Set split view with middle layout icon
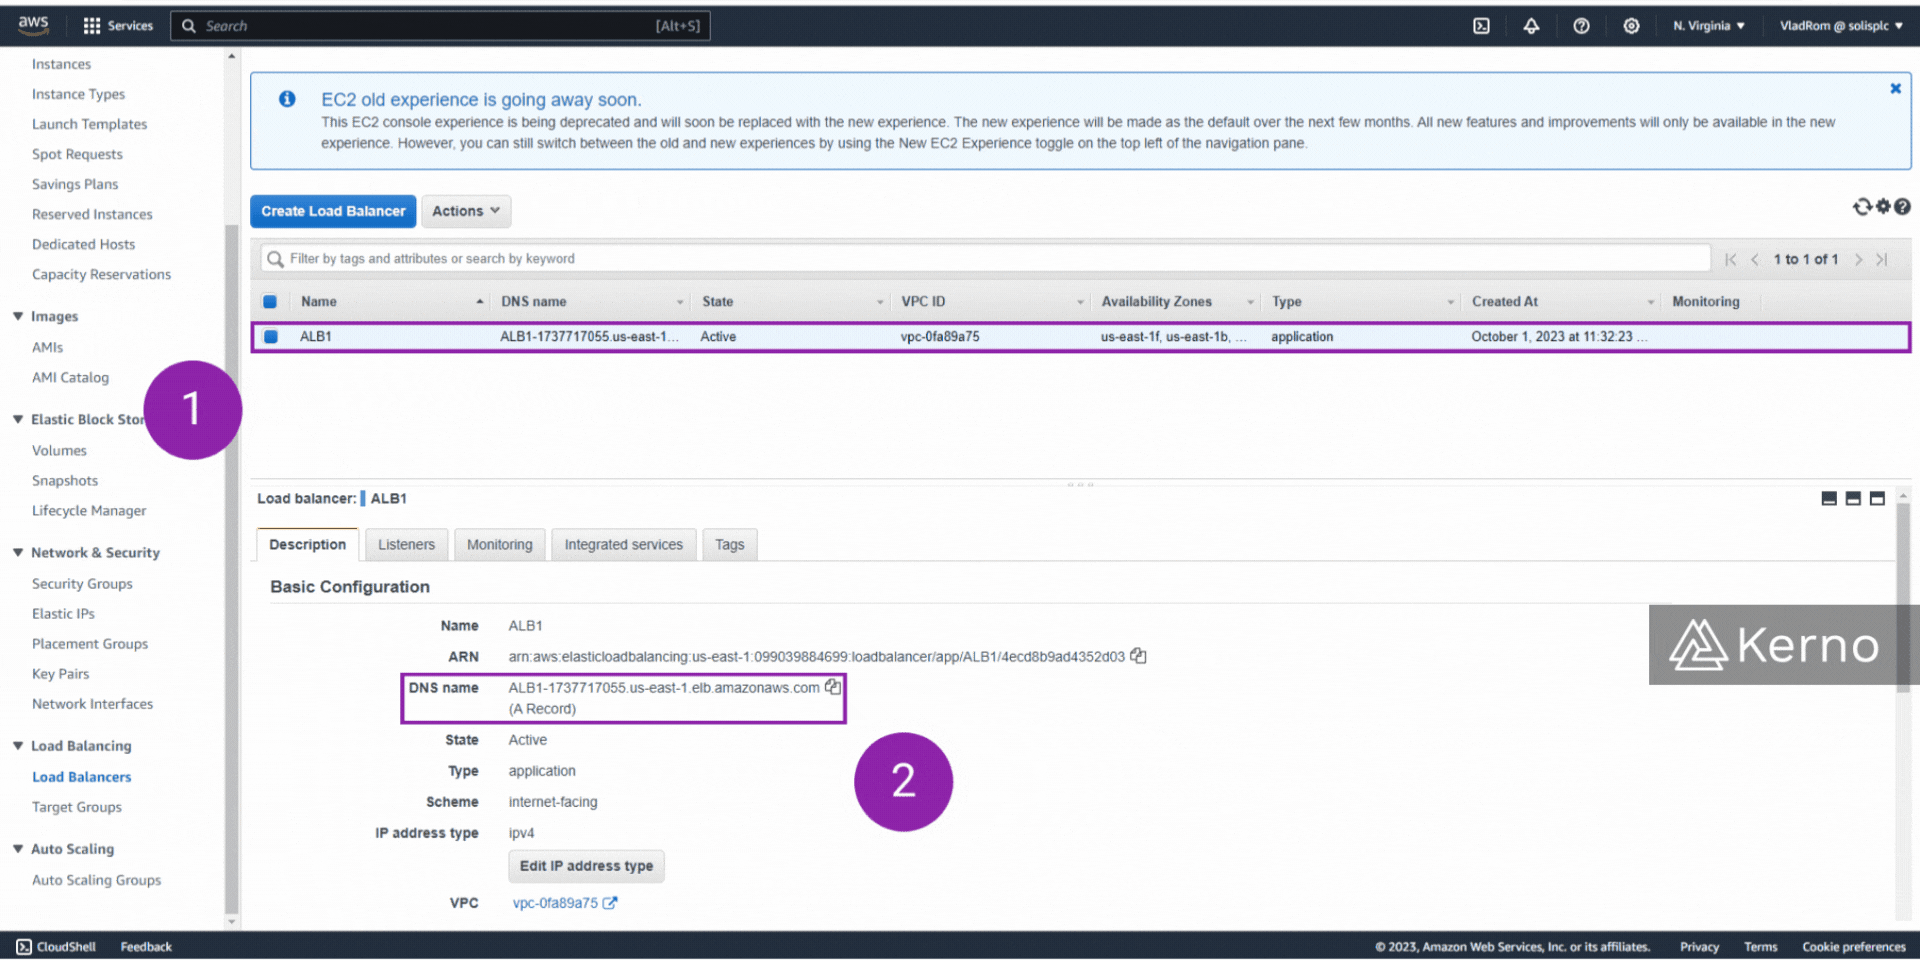 [x=1853, y=498]
